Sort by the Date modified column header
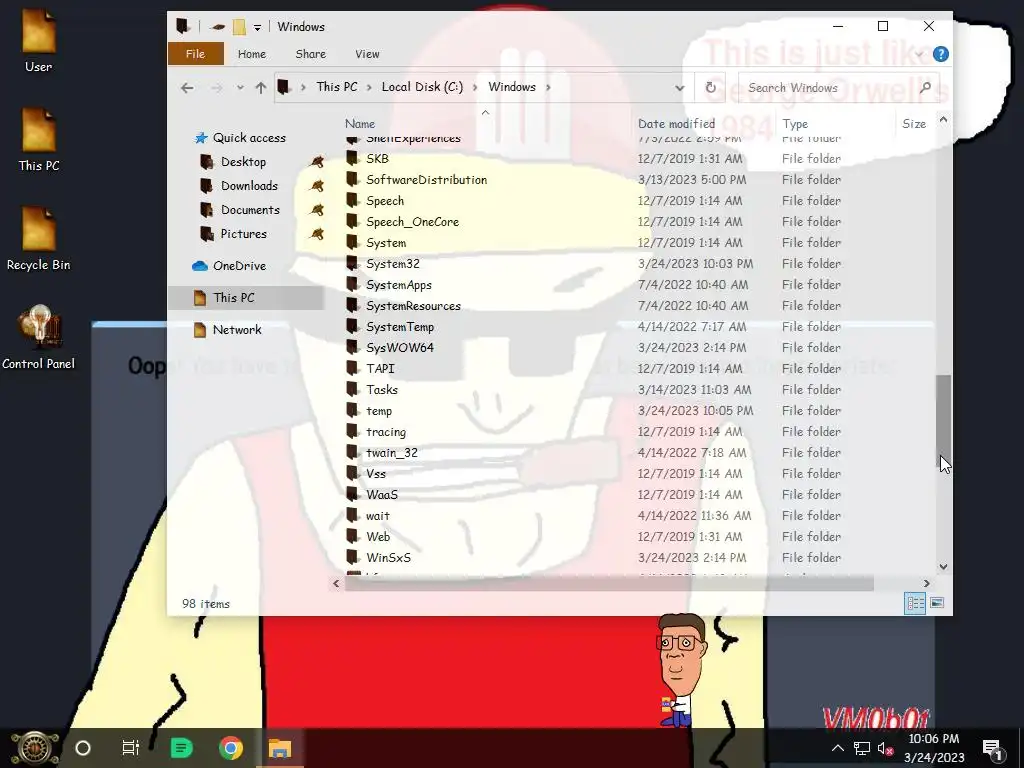 [x=677, y=124]
